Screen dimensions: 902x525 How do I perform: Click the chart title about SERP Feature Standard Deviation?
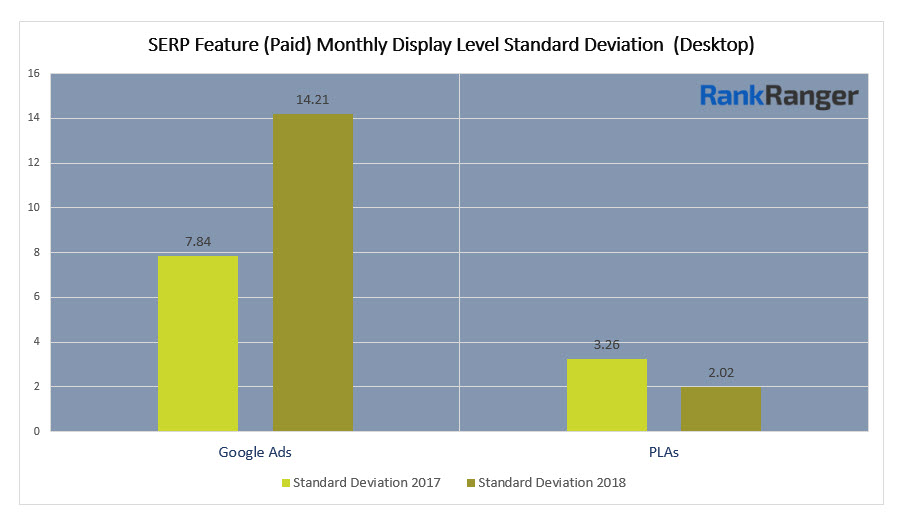pyautogui.click(x=451, y=45)
